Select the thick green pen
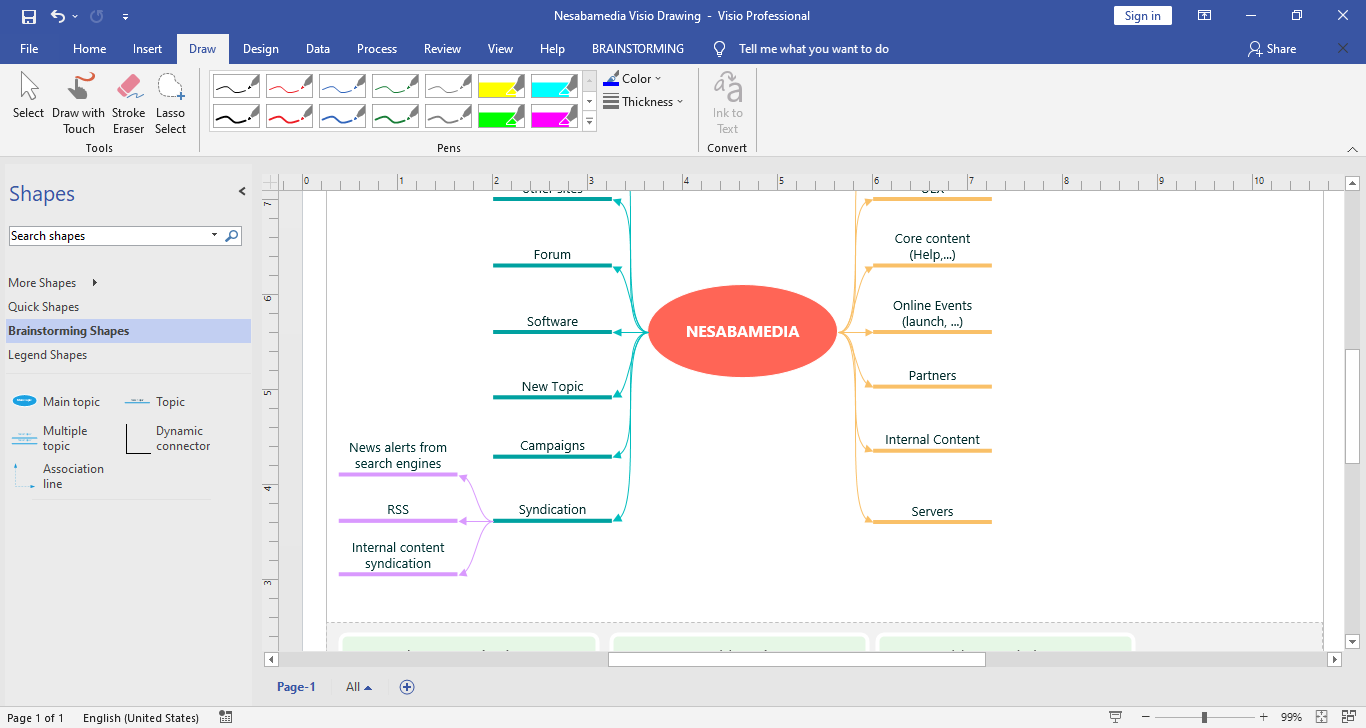1366x728 pixels. (x=395, y=117)
